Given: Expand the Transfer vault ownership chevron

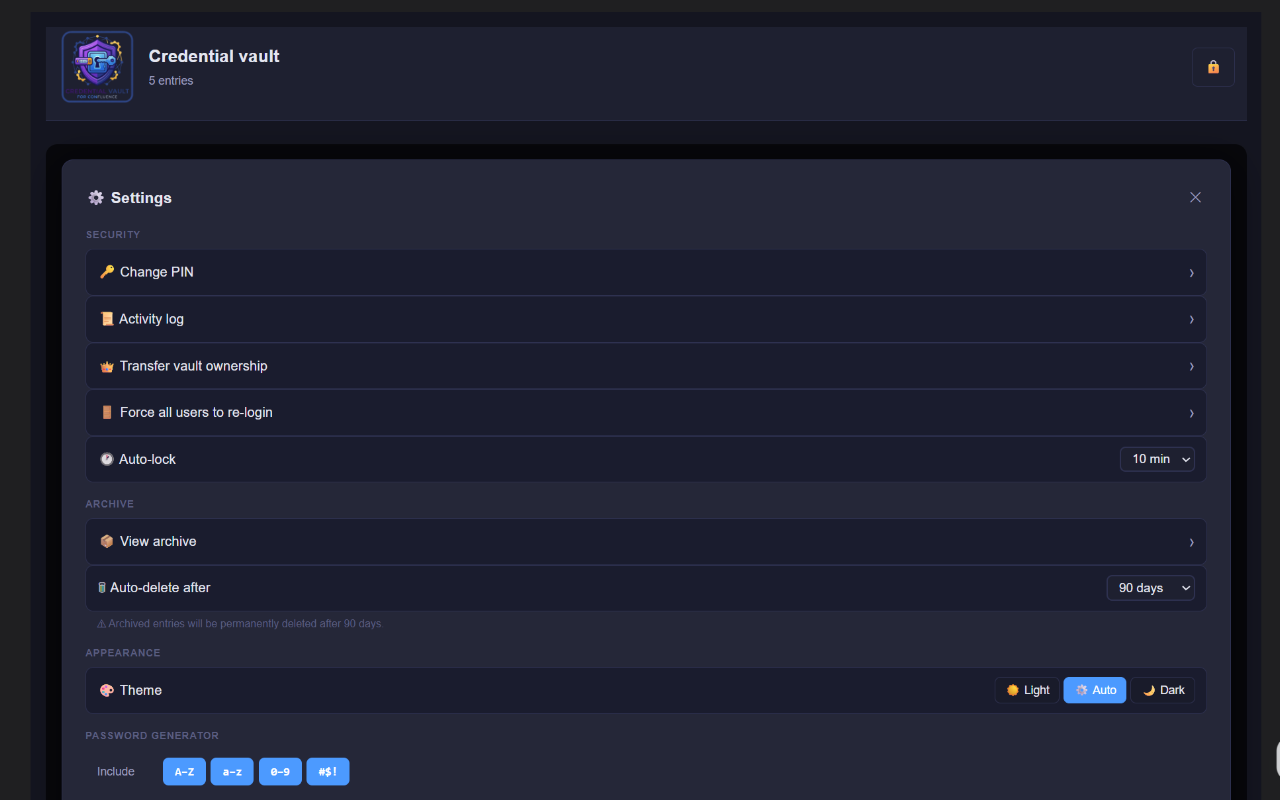Looking at the screenshot, I should [1191, 367].
